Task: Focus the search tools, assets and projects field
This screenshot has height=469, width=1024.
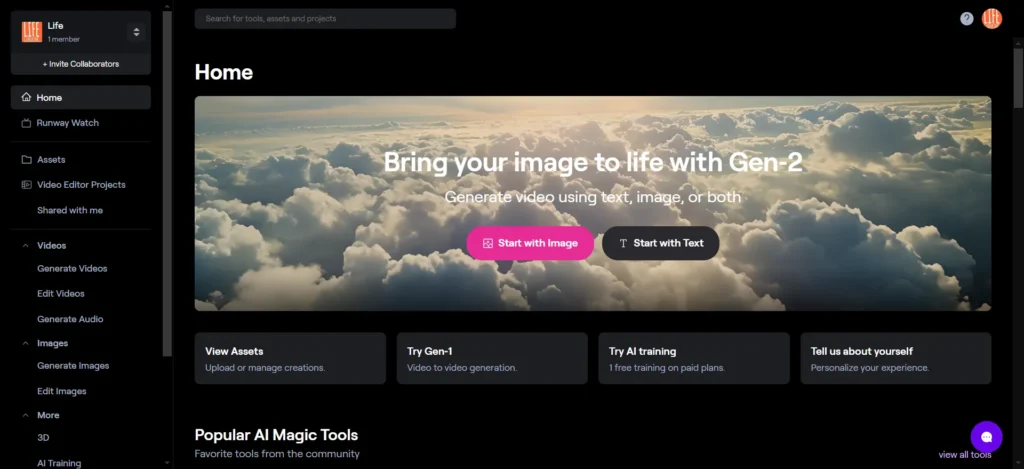Action: pyautogui.click(x=325, y=19)
